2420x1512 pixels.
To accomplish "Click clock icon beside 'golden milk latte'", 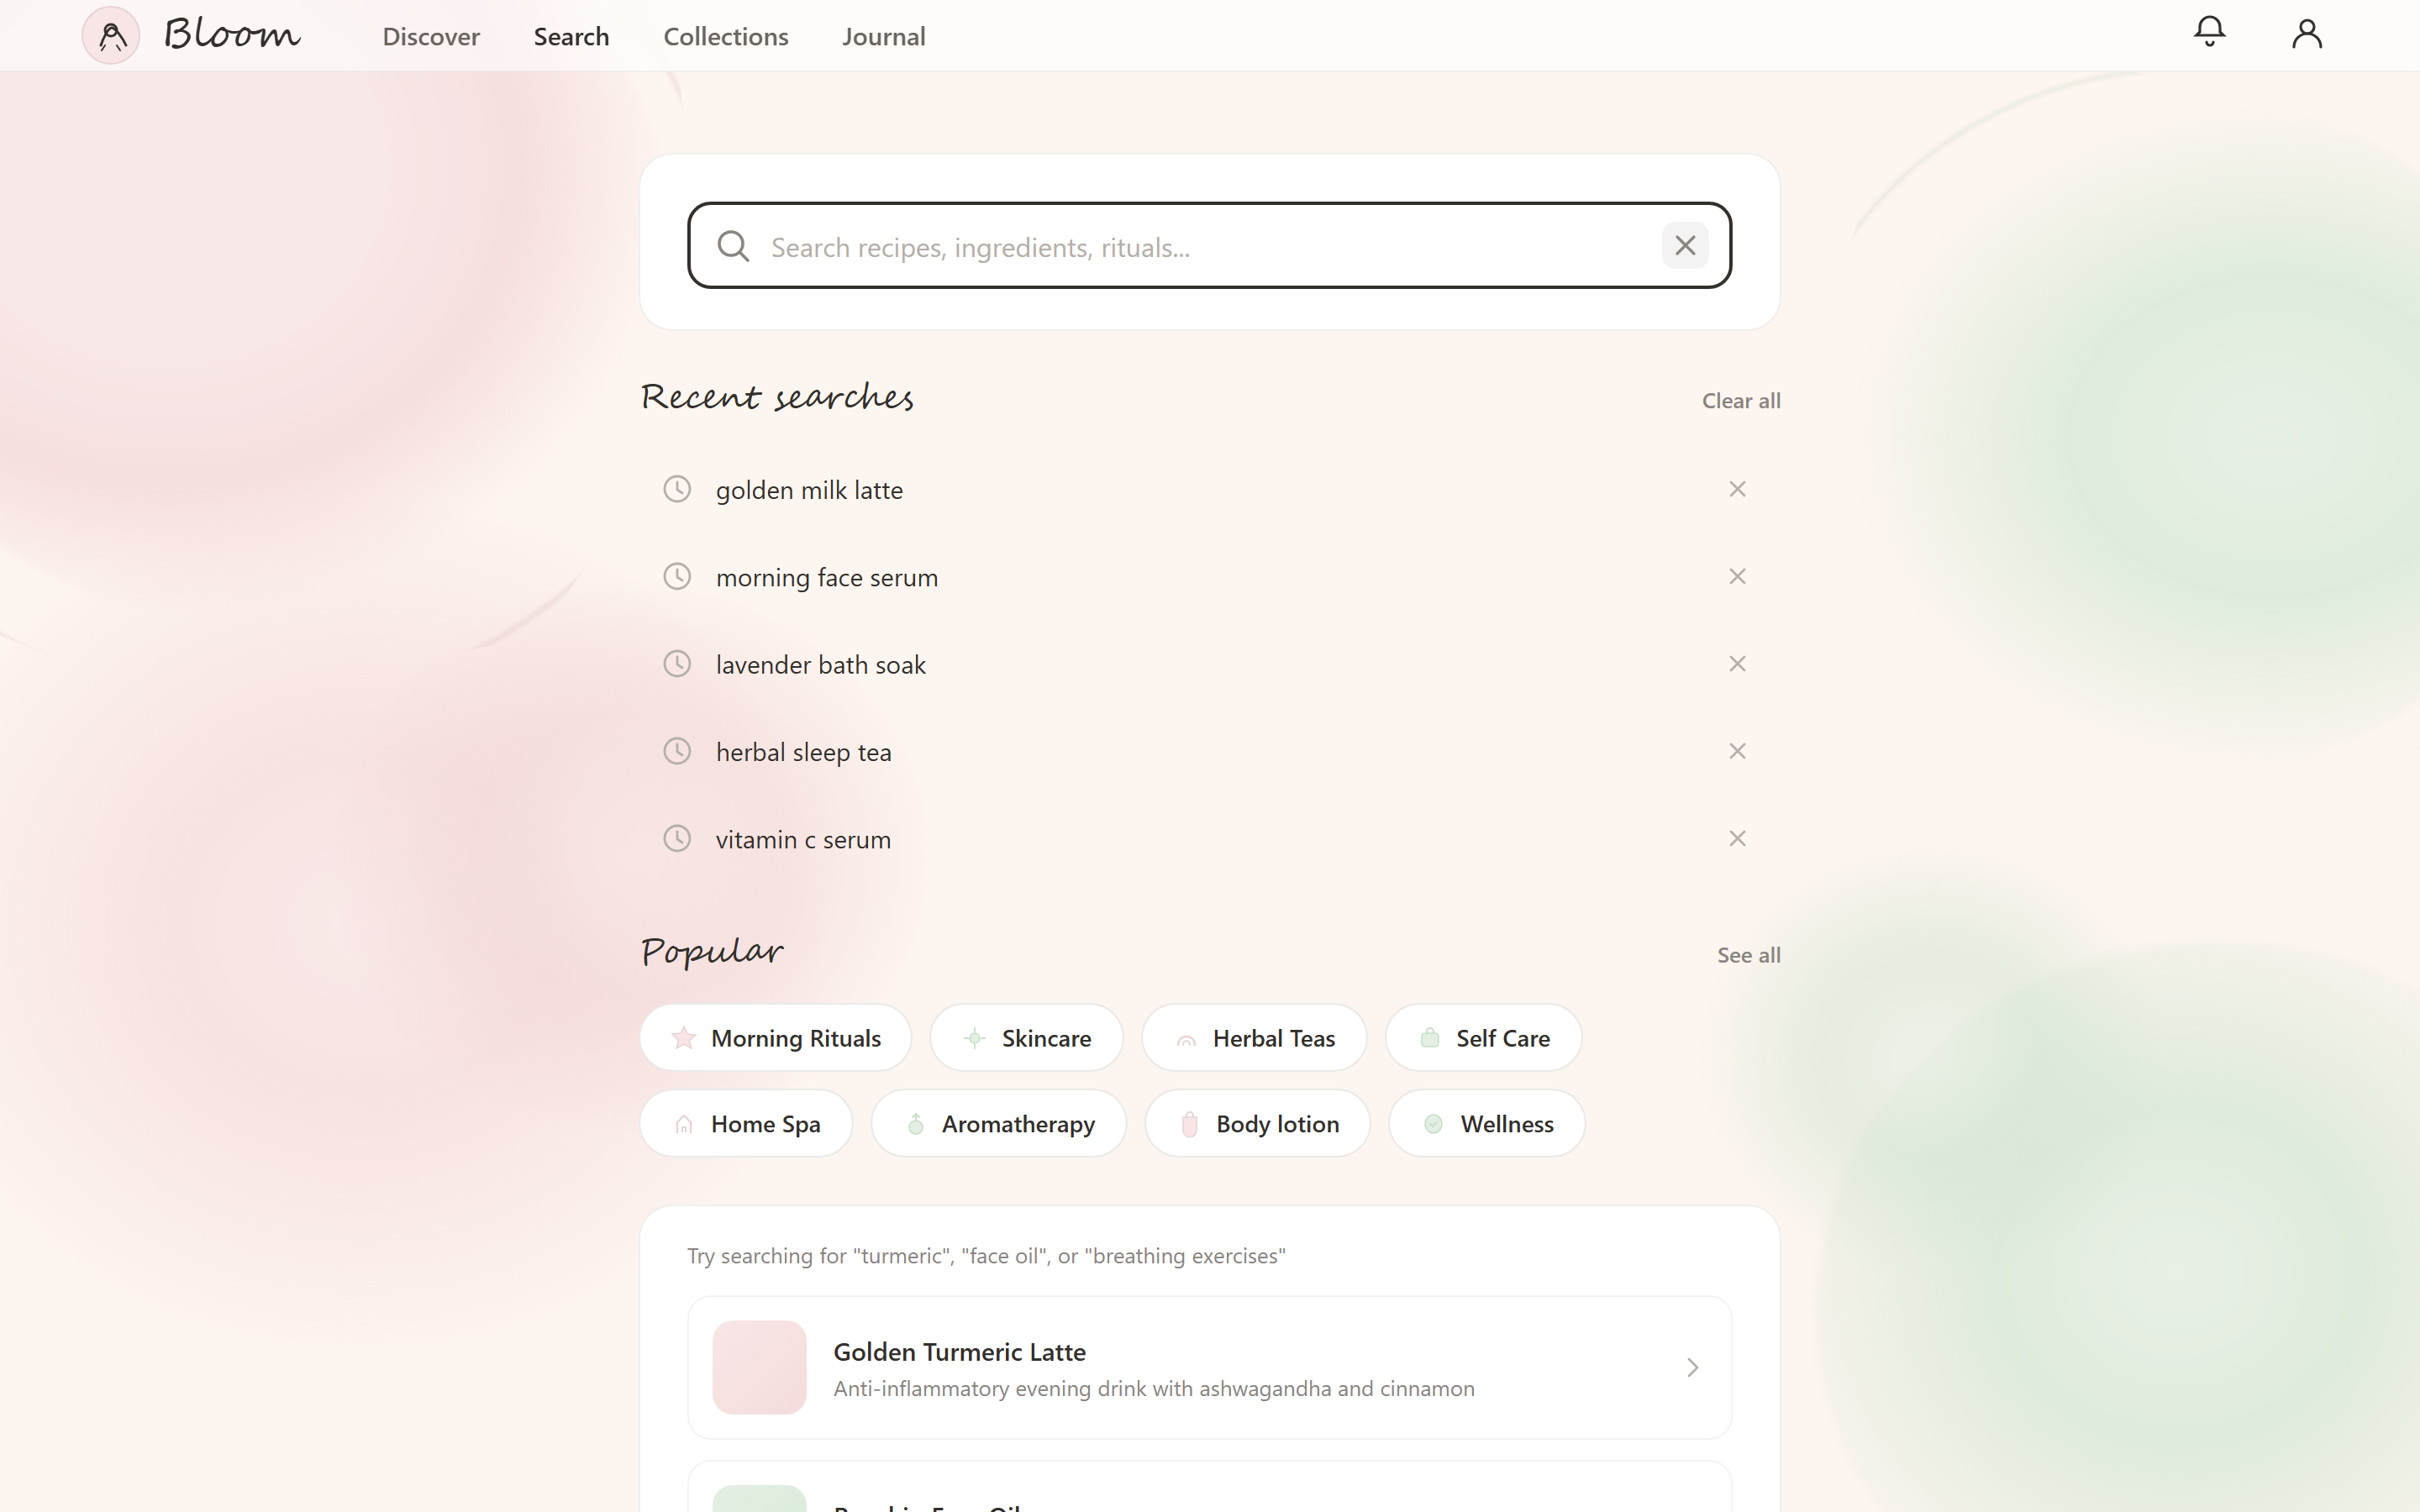I will [677, 489].
